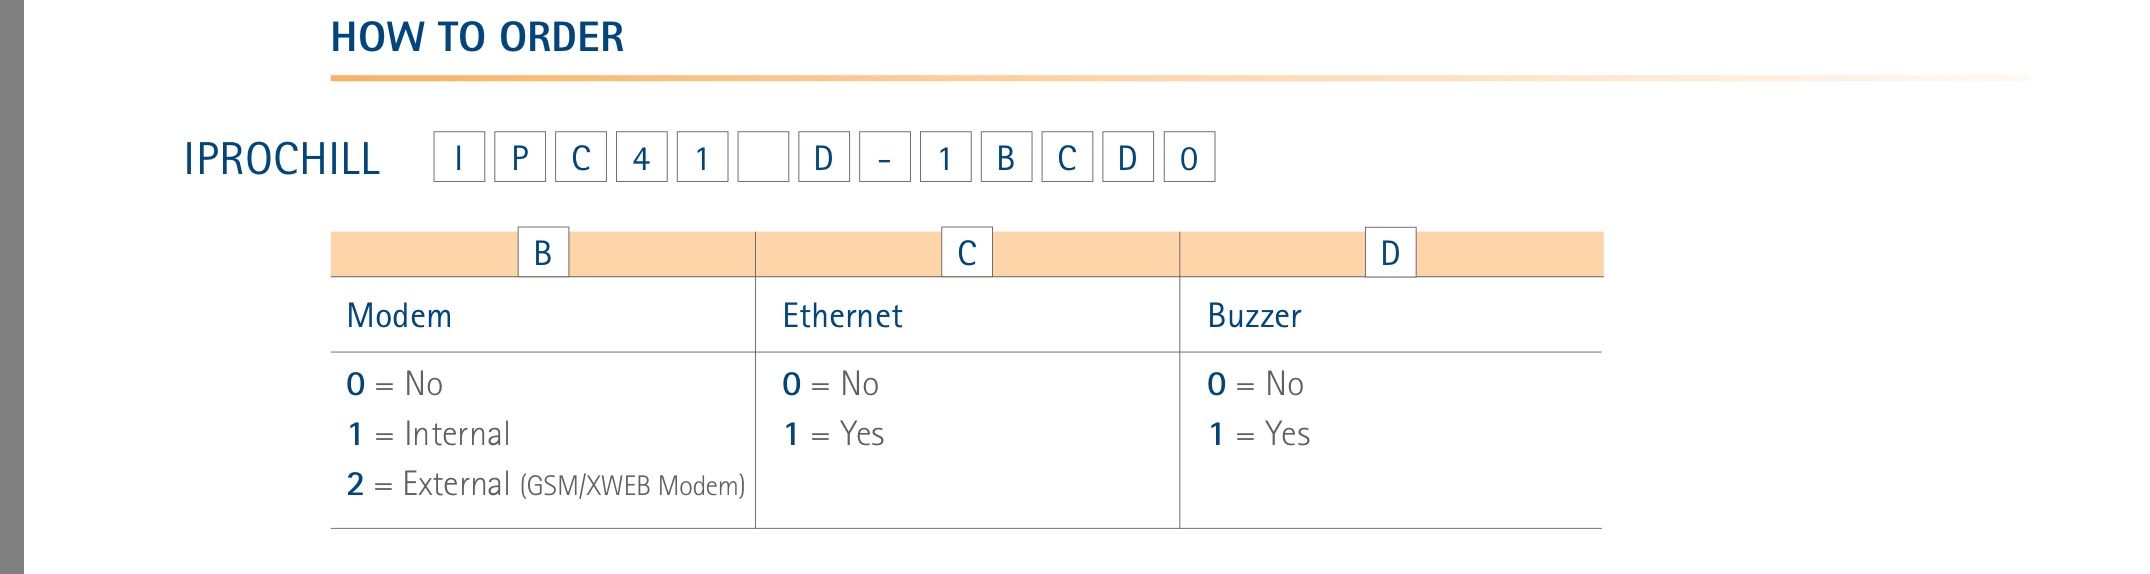
Task: Click the C column header tag
Action: click(x=967, y=252)
